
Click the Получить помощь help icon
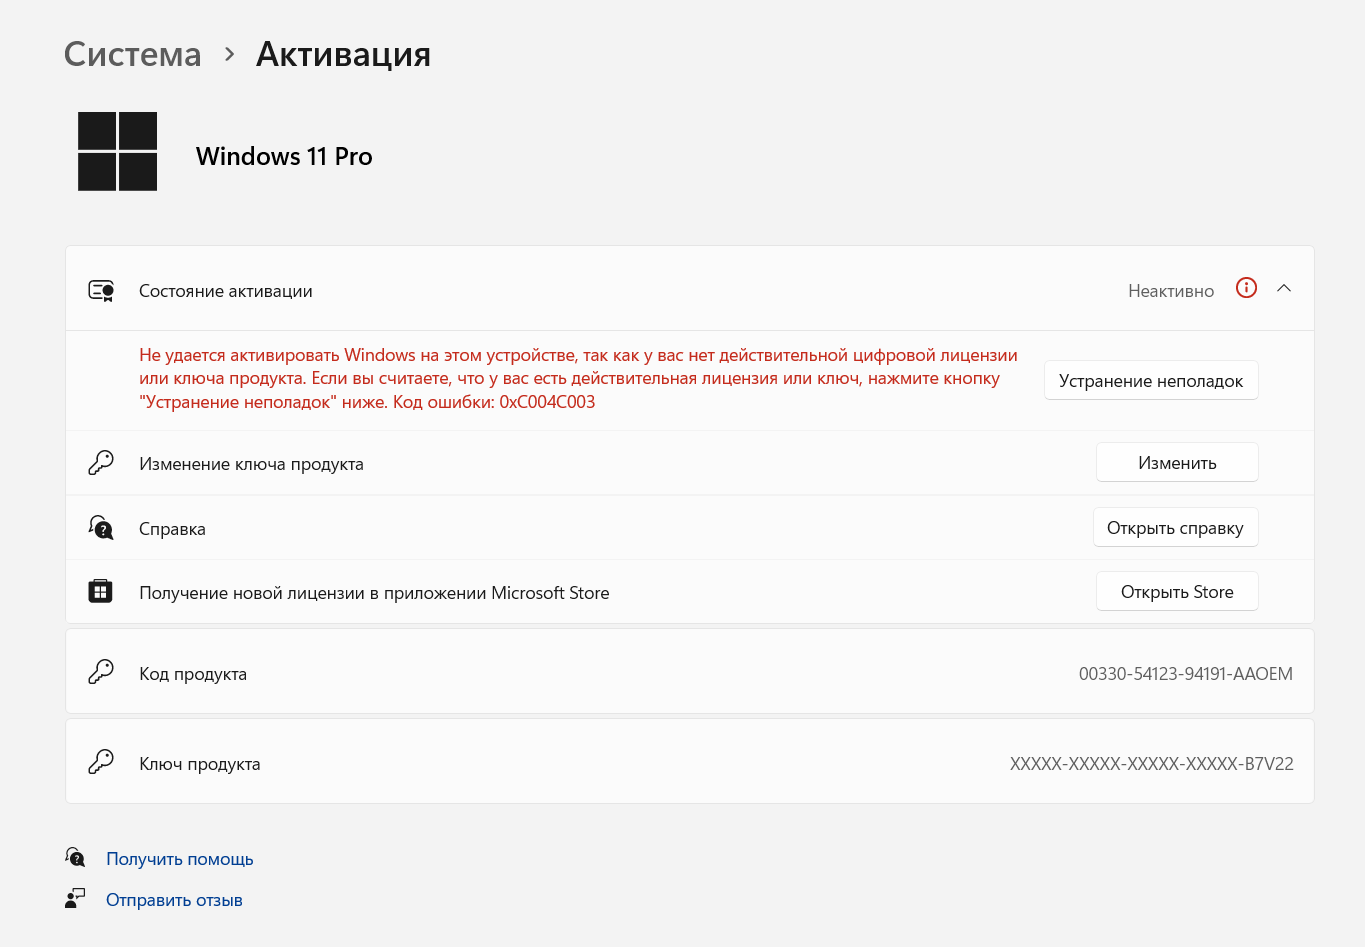76,857
